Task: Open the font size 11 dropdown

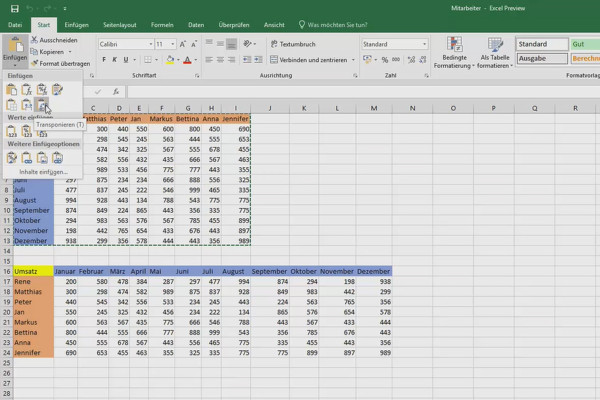Action: click(x=172, y=44)
